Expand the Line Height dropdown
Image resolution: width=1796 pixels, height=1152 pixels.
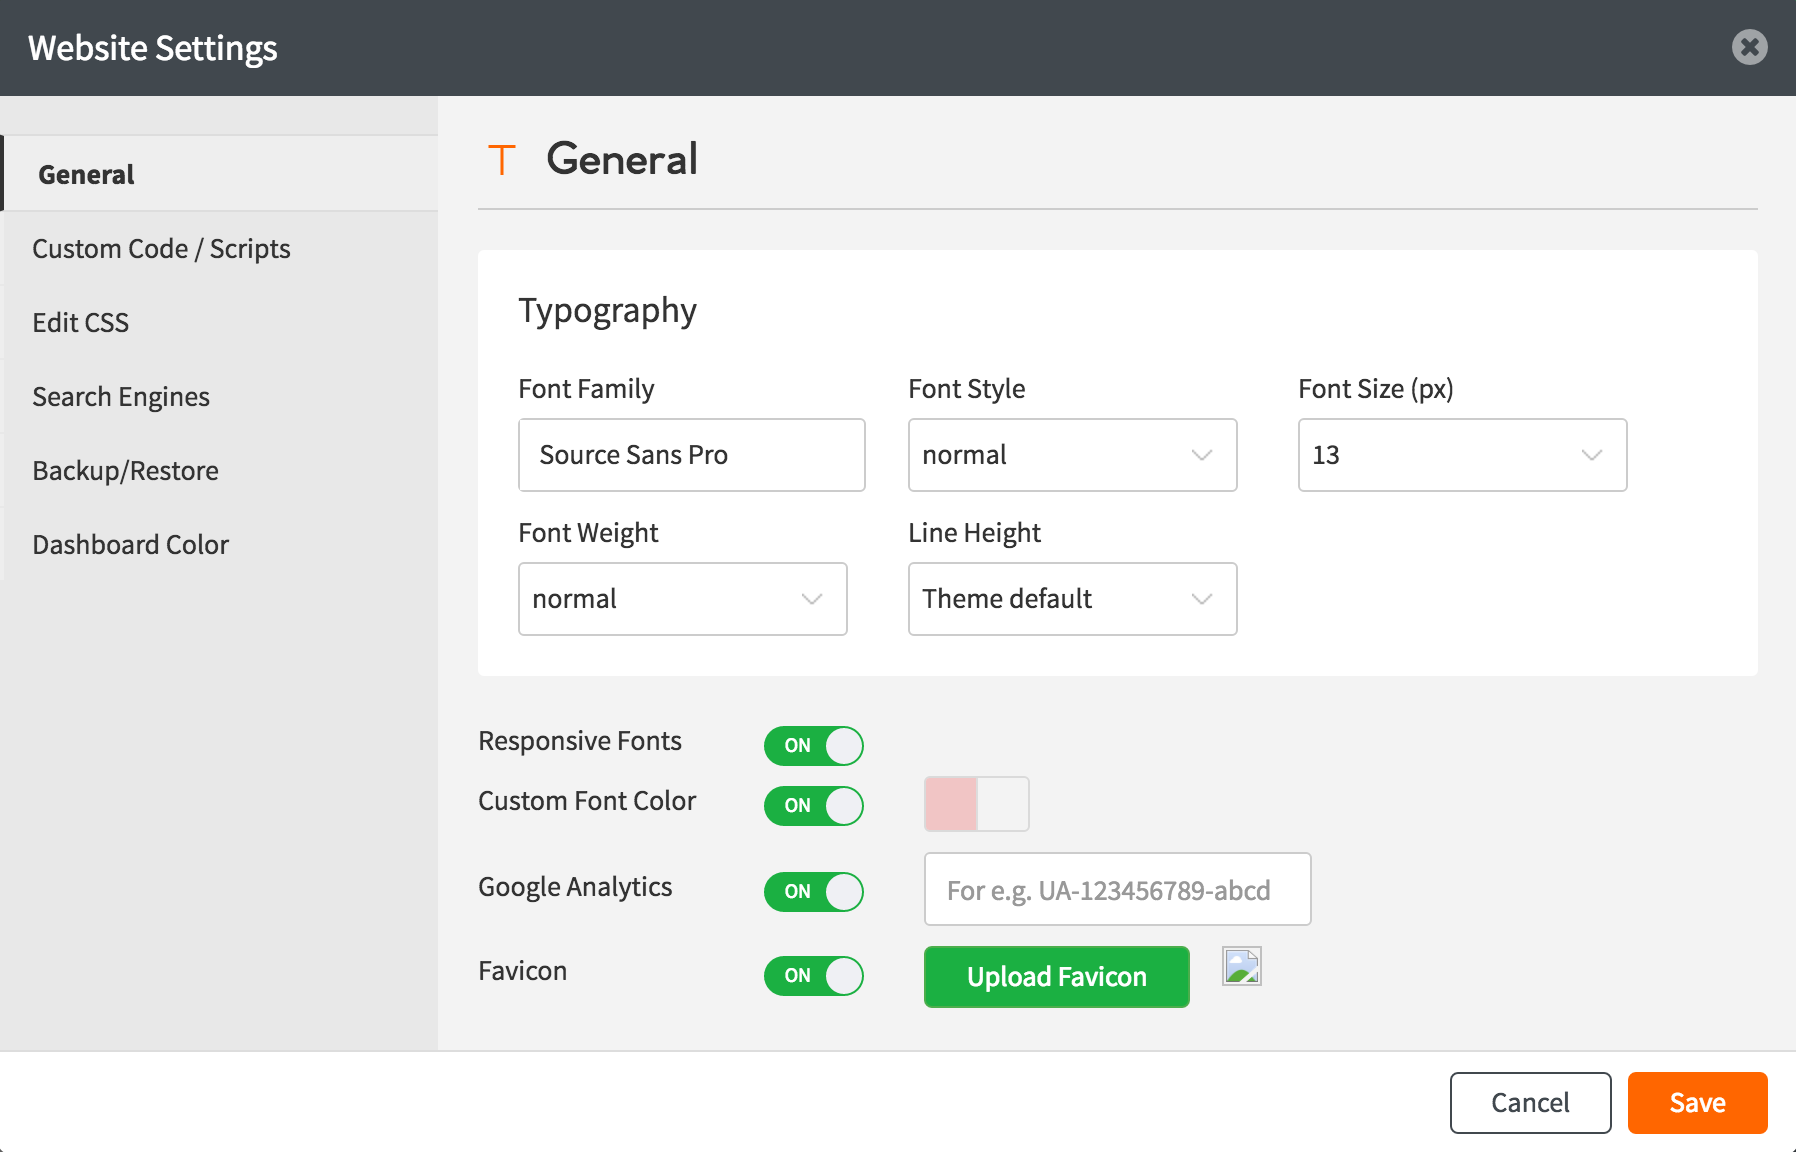pos(1072,599)
